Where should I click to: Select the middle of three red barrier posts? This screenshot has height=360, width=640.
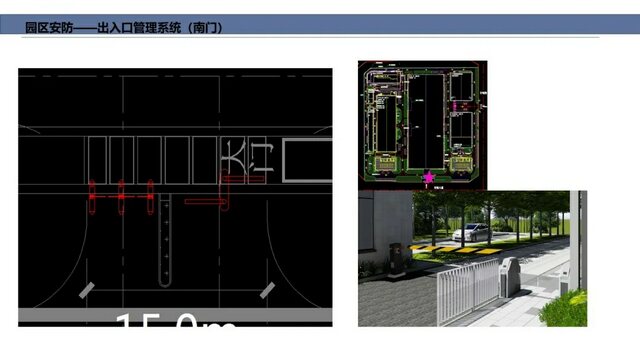tap(121, 197)
